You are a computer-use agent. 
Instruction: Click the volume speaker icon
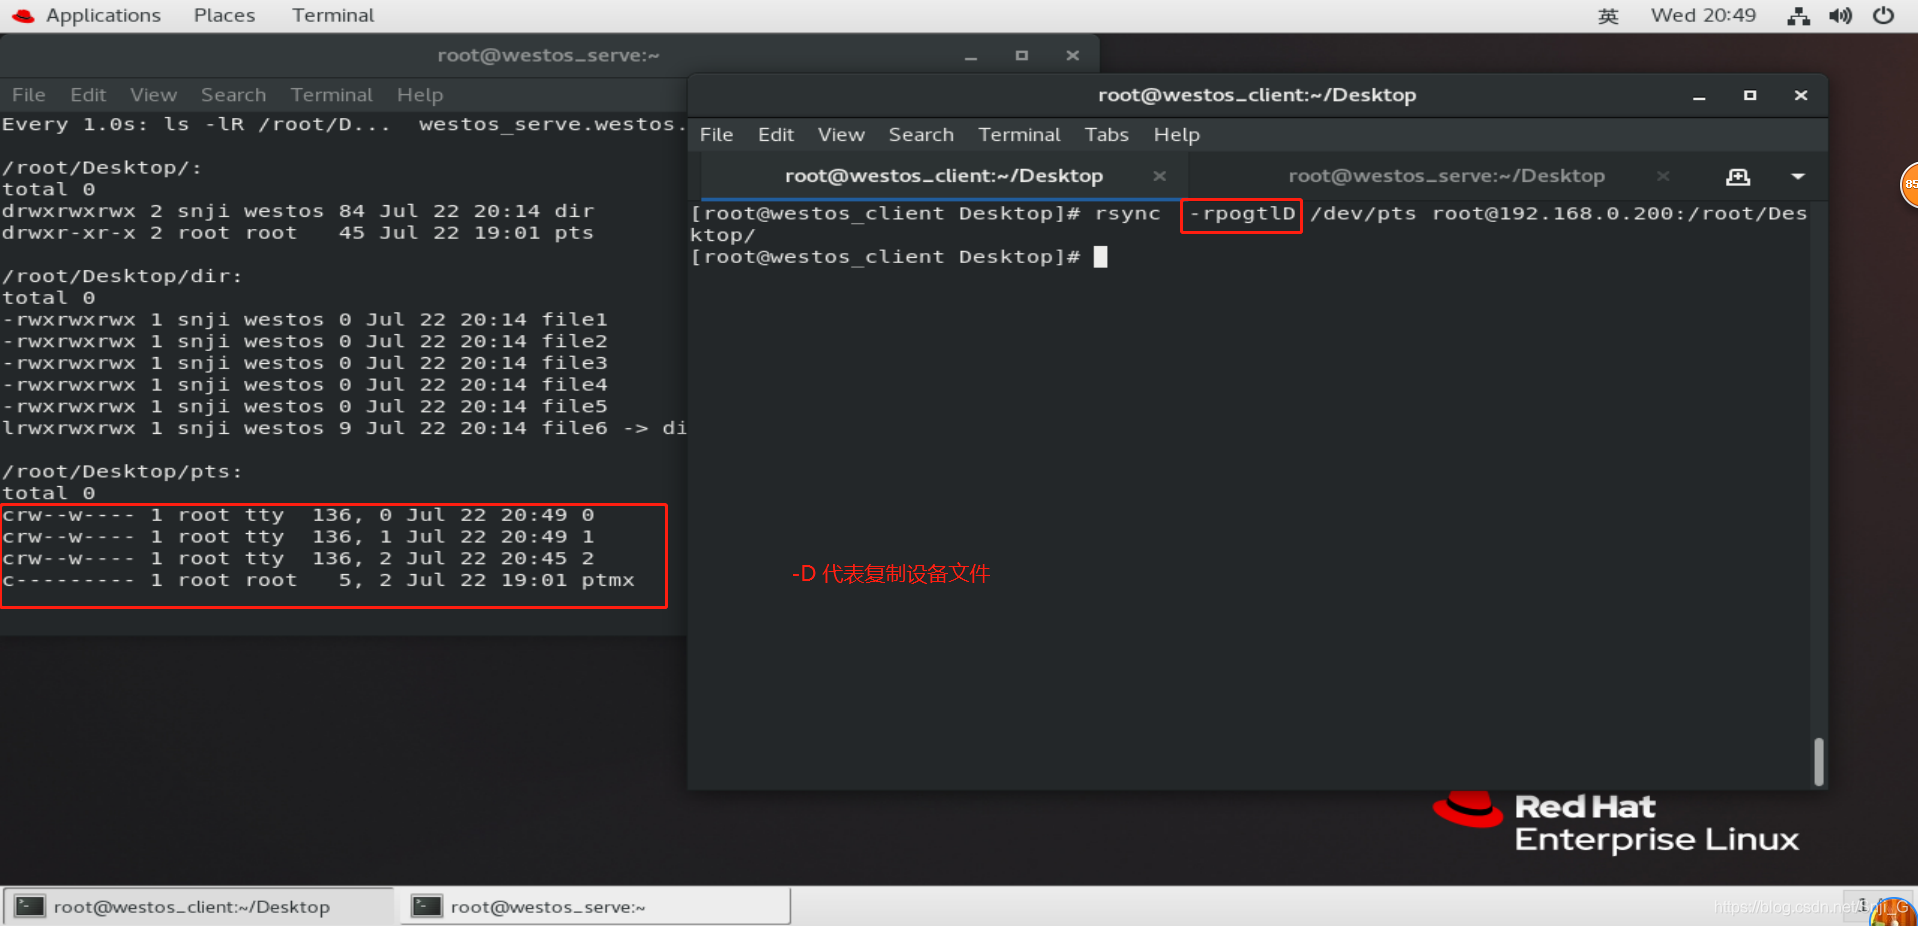[1840, 16]
